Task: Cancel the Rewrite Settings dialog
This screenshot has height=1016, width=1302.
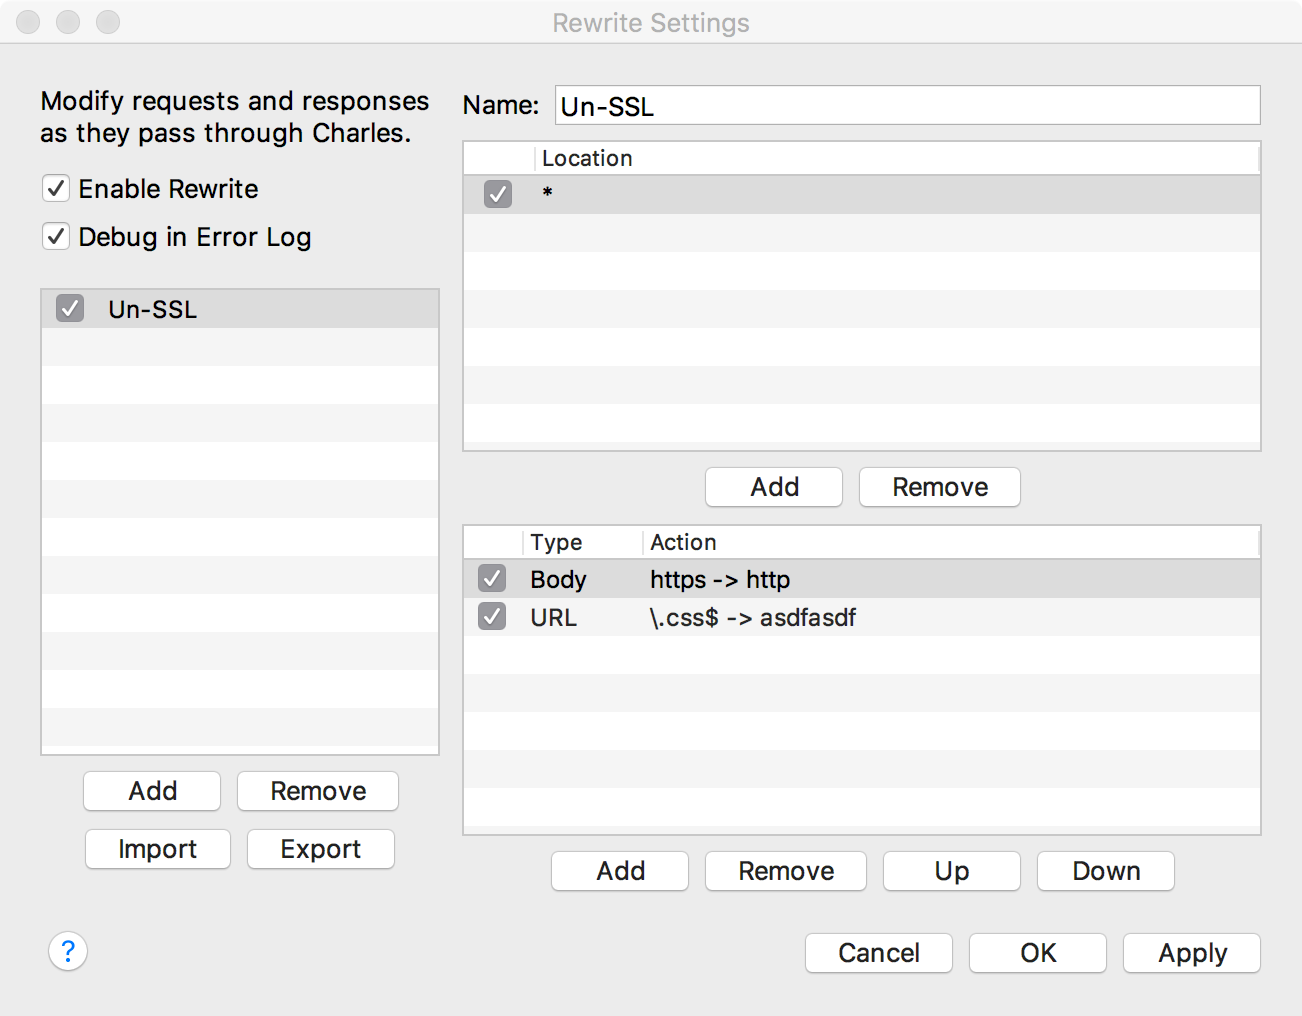Action: click(x=878, y=953)
